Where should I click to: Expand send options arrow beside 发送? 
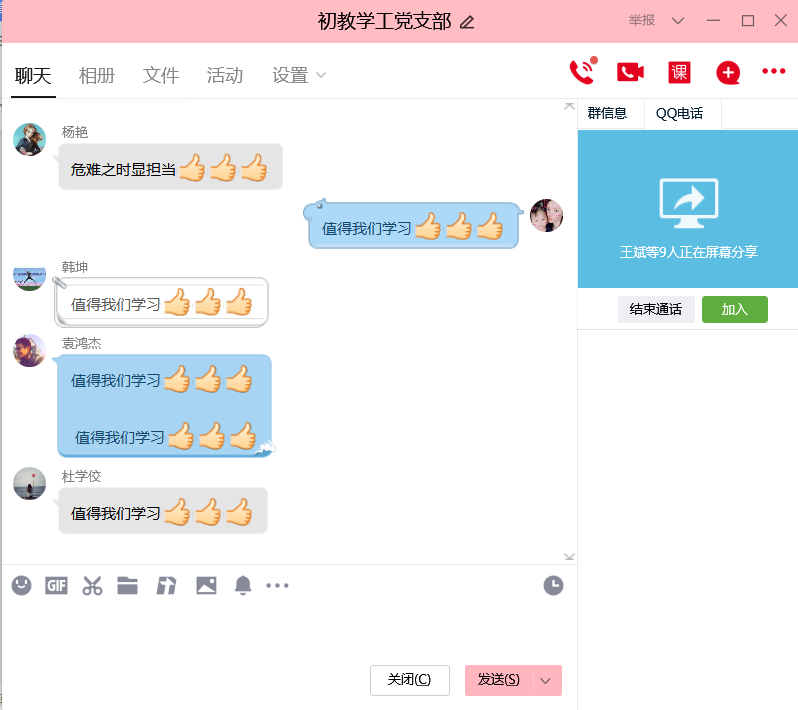coord(546,680)
